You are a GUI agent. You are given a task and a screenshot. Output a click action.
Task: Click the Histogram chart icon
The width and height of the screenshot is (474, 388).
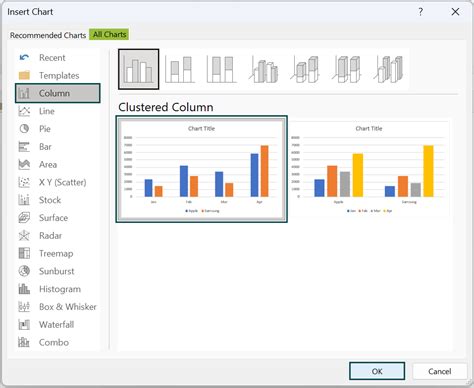[x=24, y=289]
